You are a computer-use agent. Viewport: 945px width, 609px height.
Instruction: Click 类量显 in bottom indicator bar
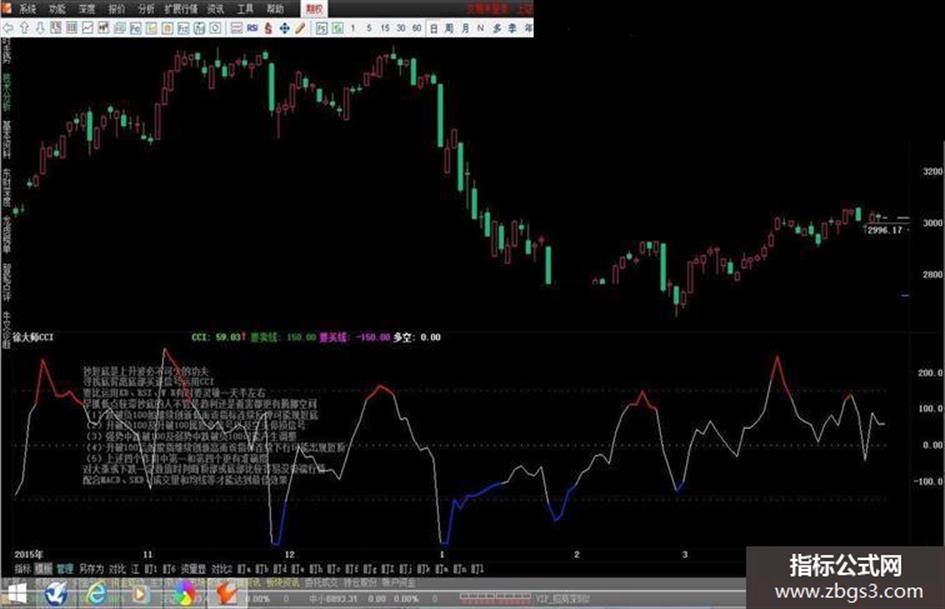pyautogui.click(x=193, y=569)
